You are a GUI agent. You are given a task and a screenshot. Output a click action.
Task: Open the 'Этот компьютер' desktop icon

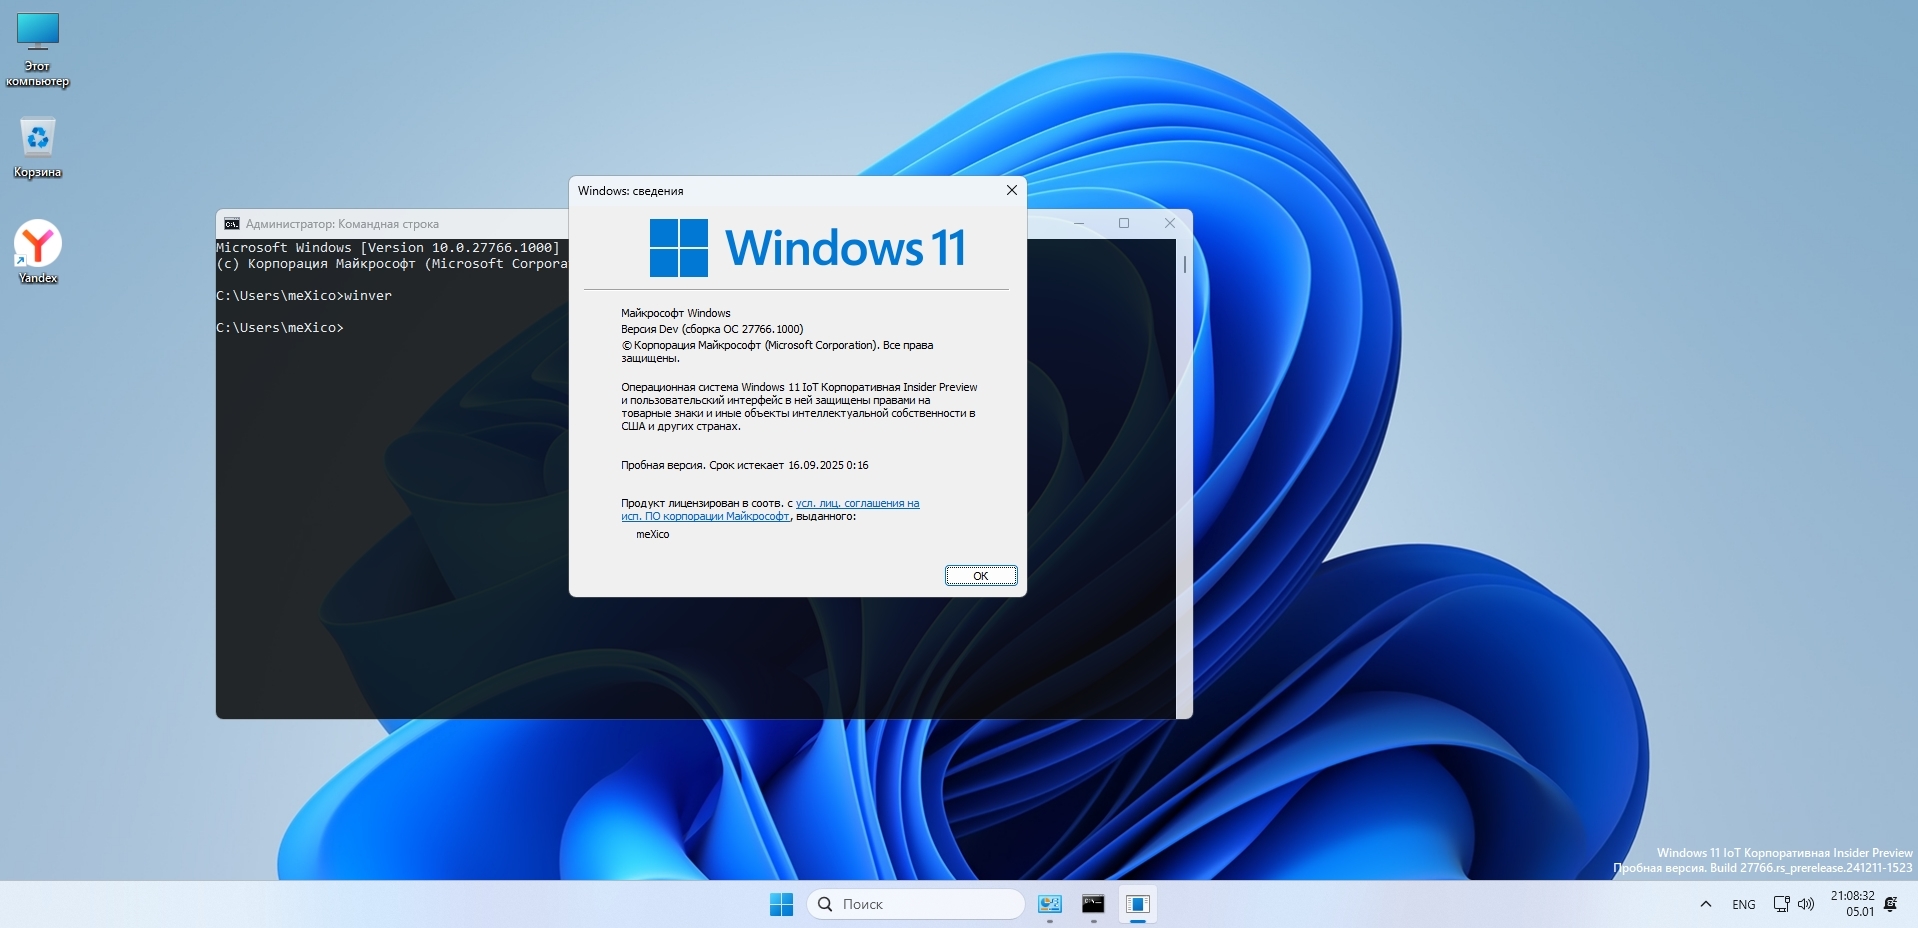click(38, 50)
